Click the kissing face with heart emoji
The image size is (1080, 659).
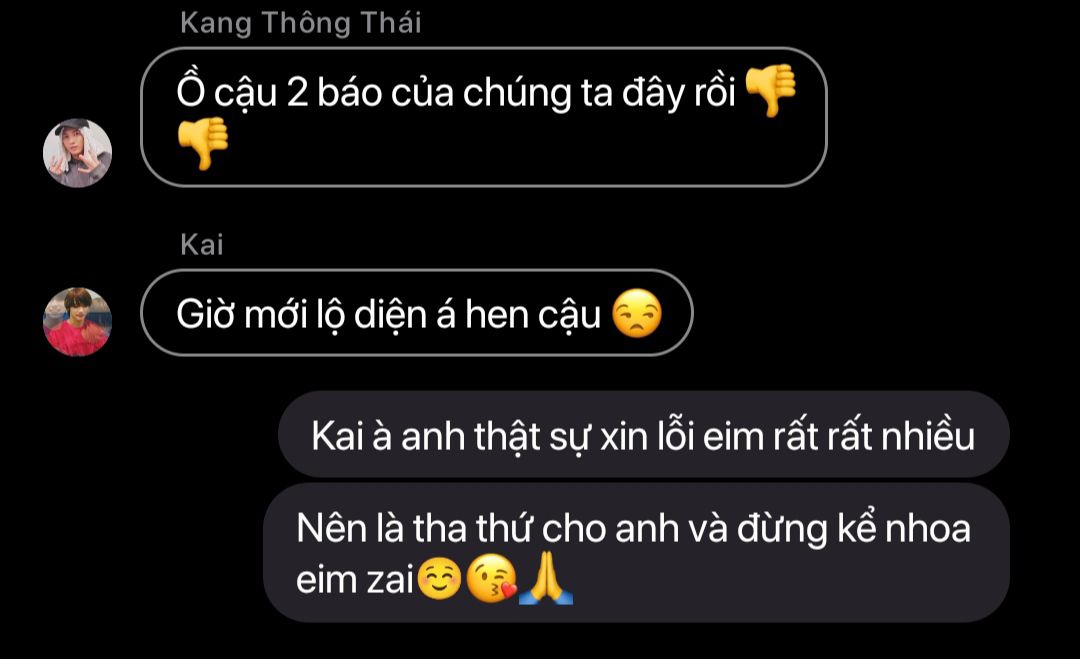491,578
